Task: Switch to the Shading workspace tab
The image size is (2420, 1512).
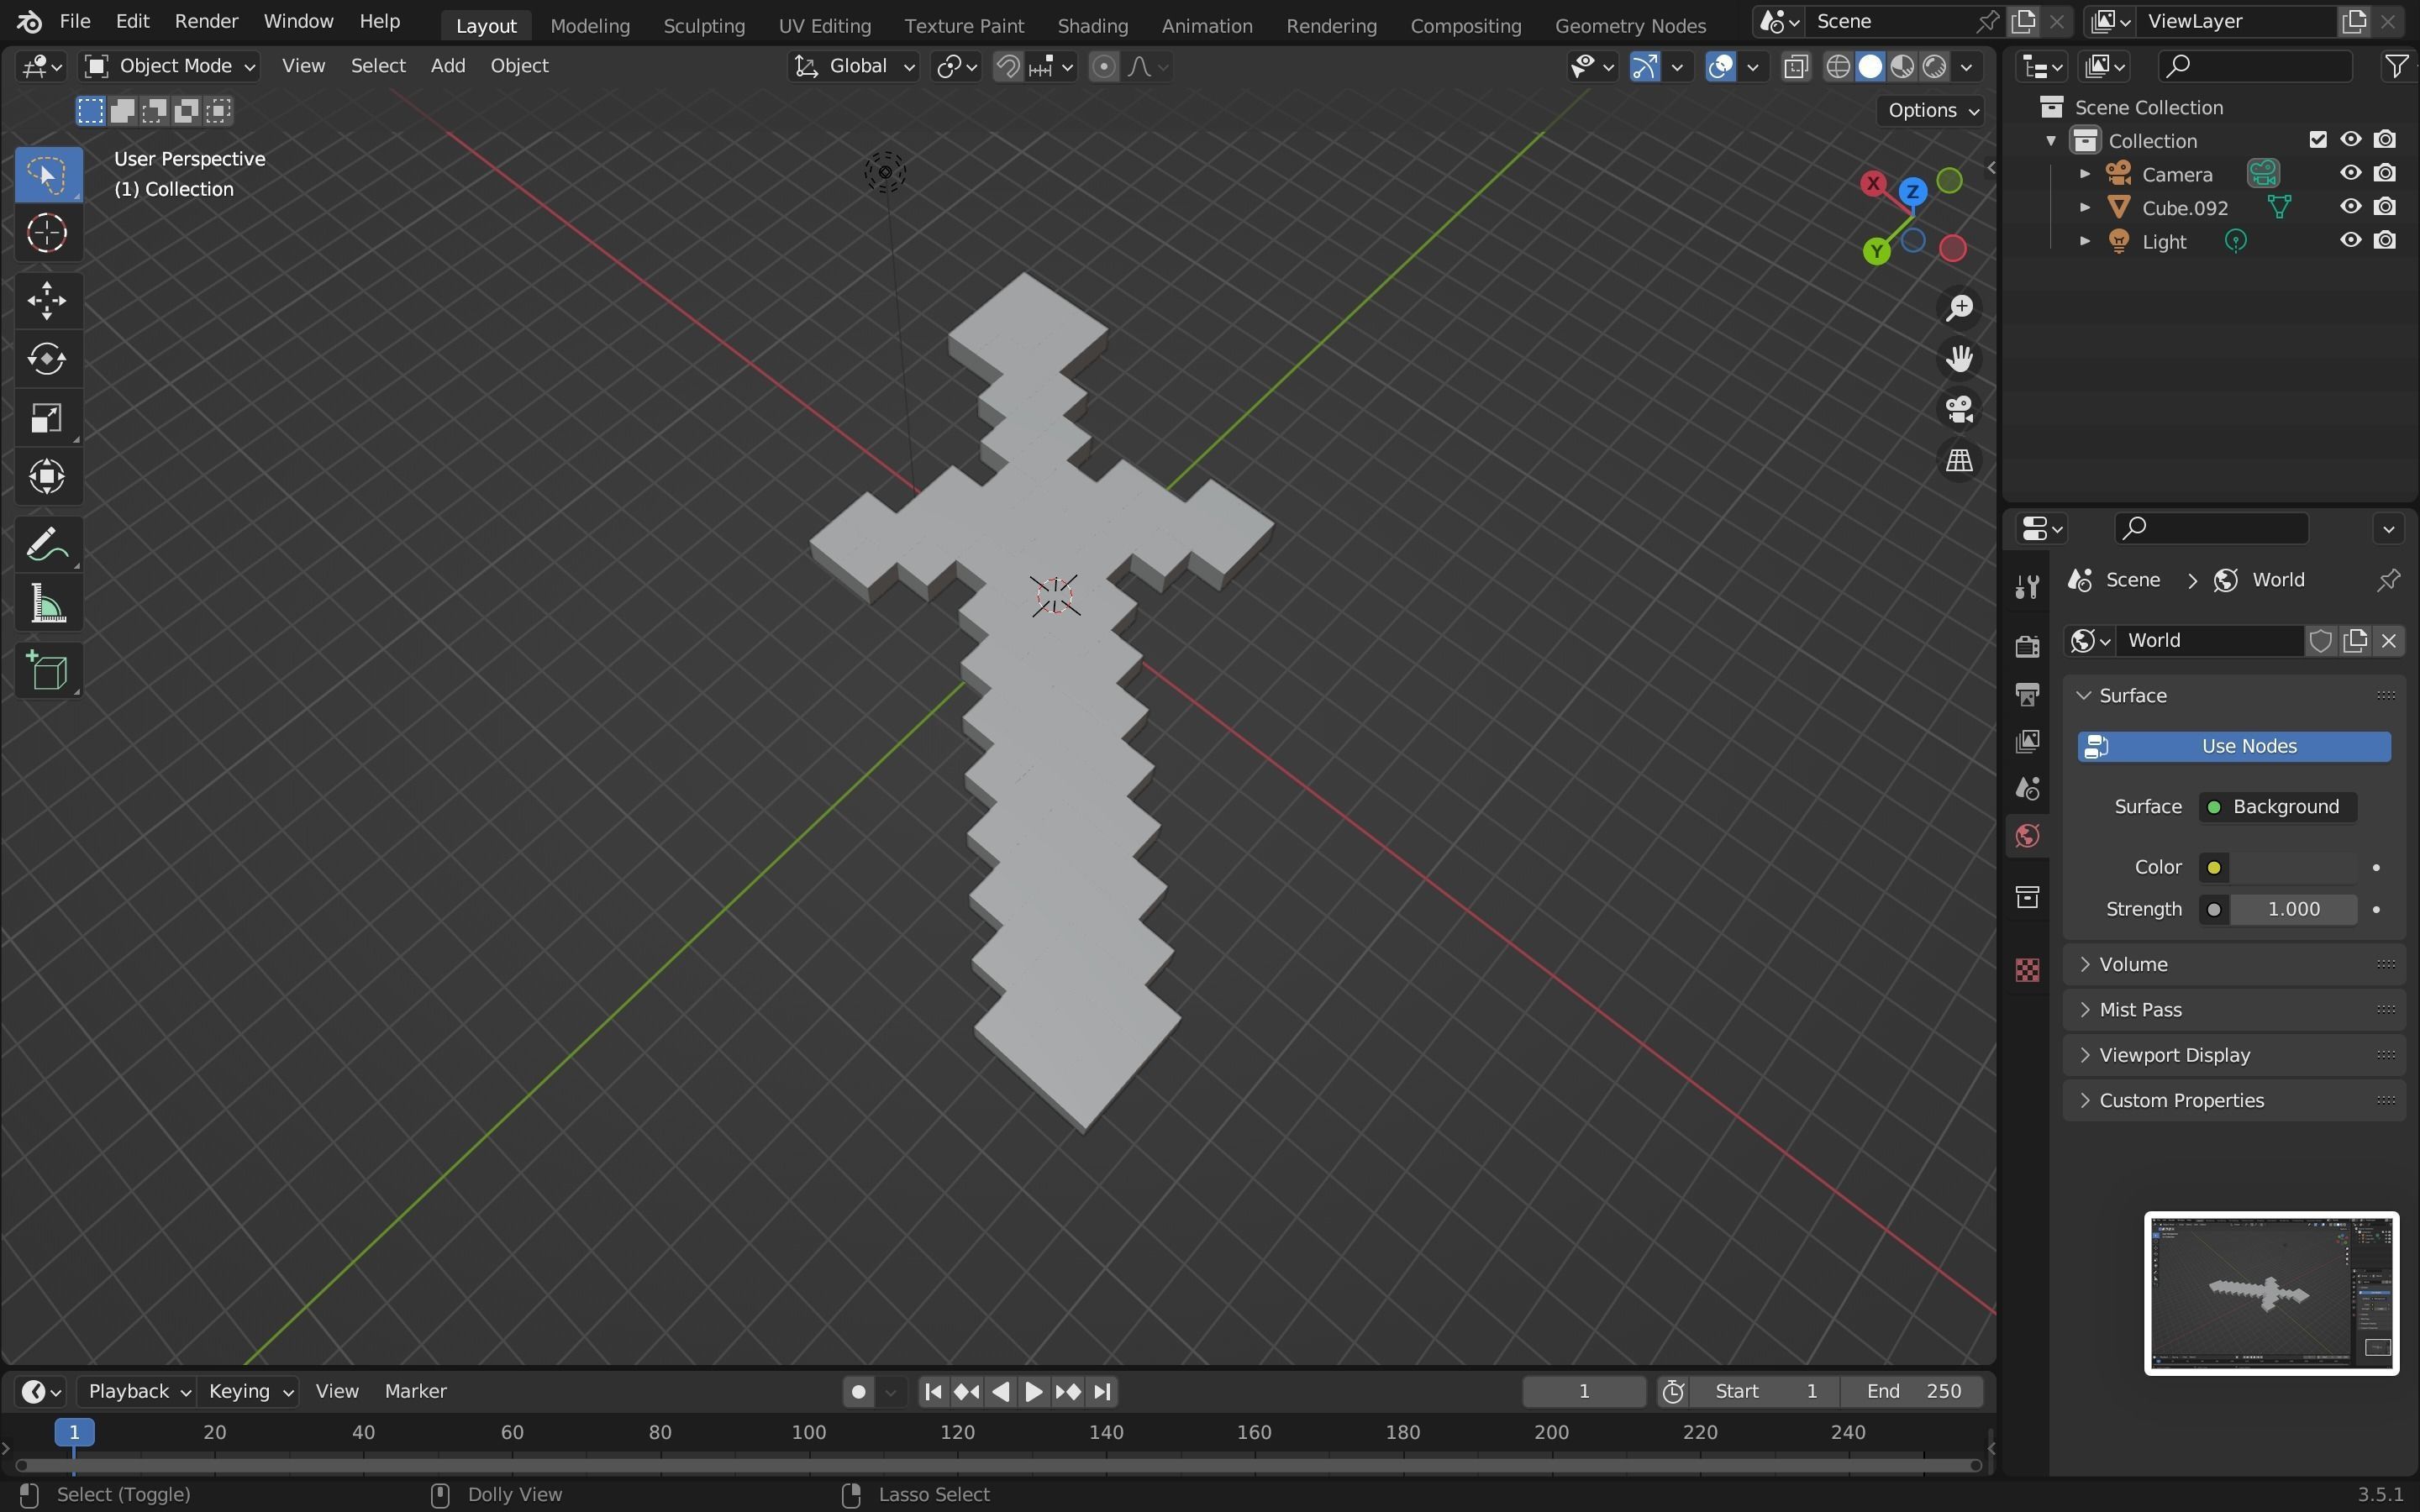Action: [1092, 26]
